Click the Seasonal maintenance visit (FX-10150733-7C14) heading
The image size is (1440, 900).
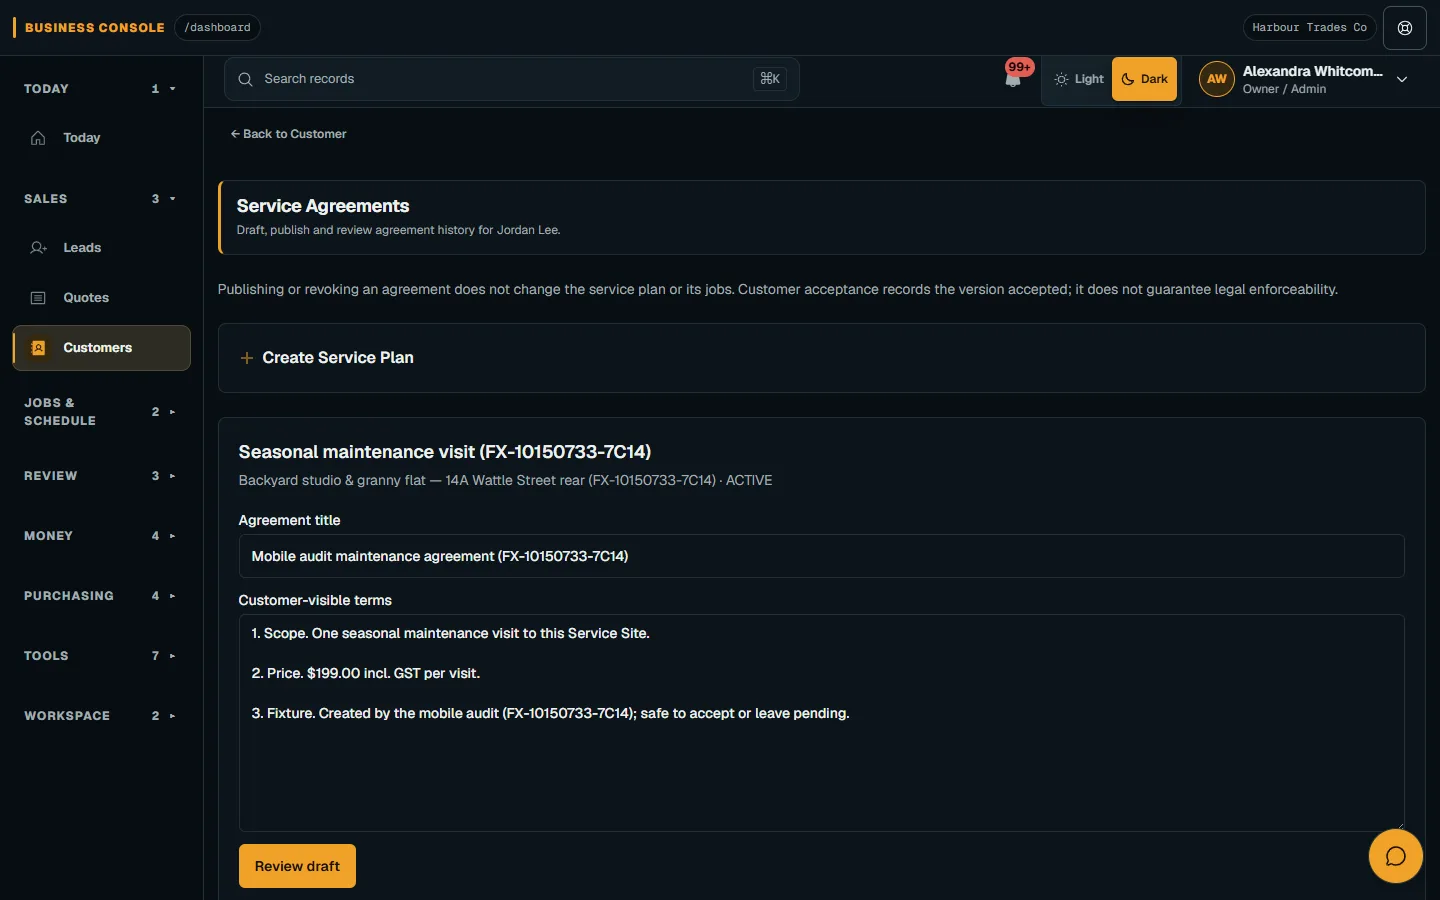445,452
